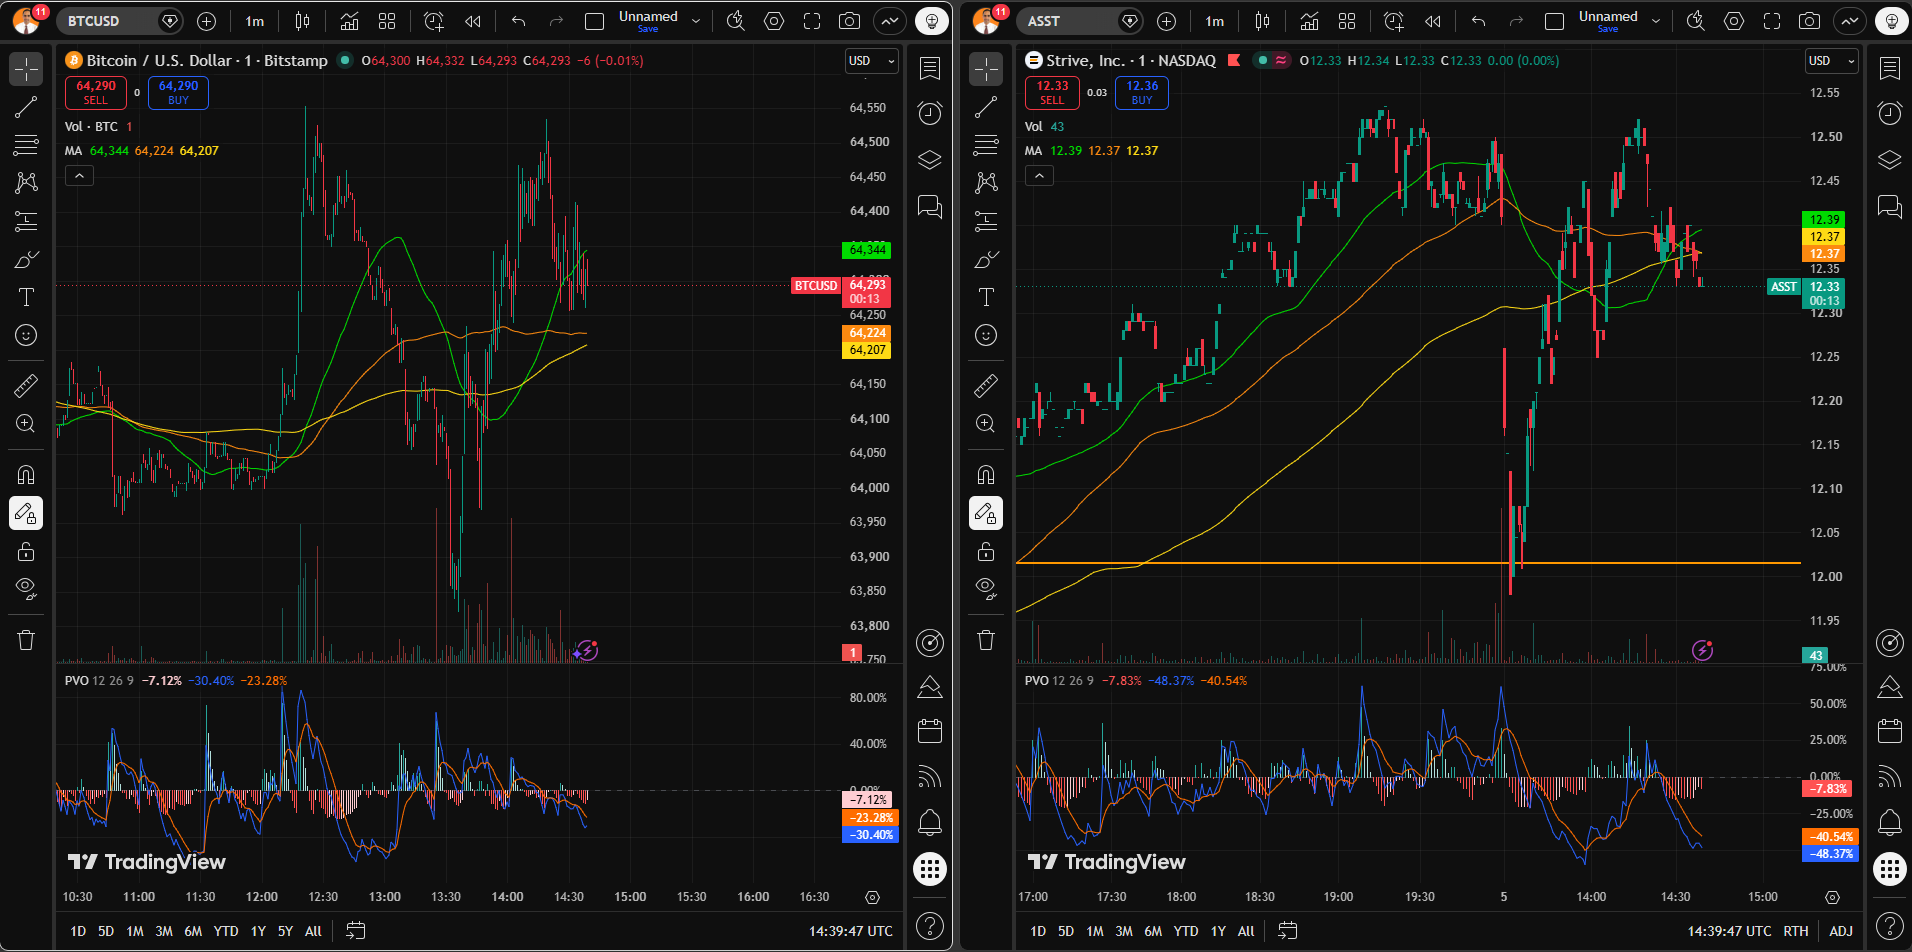Select the Ruler measure tool on ASST chart
Viewport: 1912px width, 952px height.
click(x=986, y=385)
